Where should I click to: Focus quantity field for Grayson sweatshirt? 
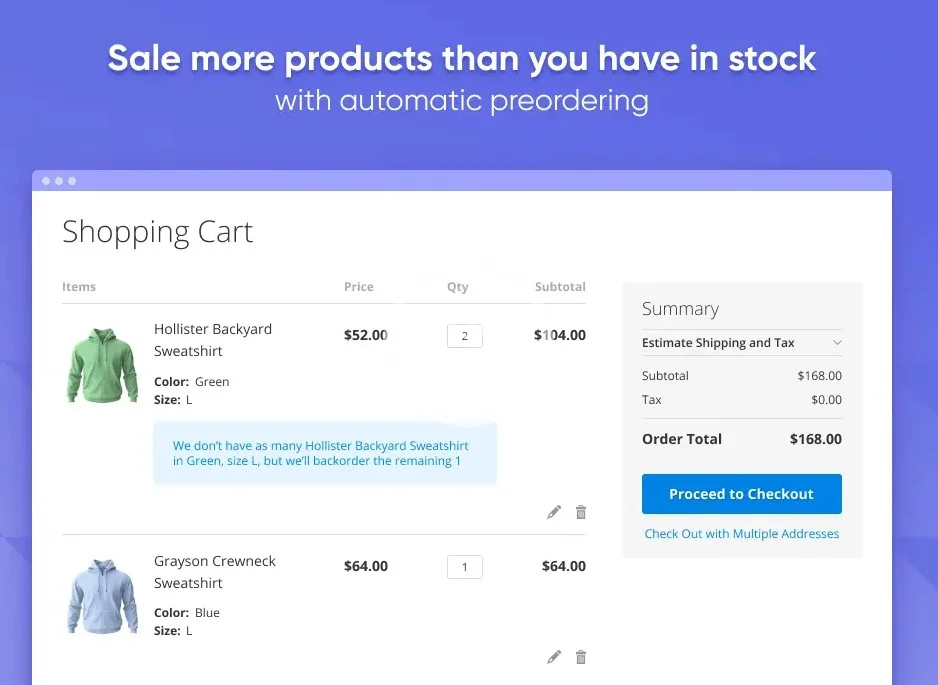(x=464, y=567)
